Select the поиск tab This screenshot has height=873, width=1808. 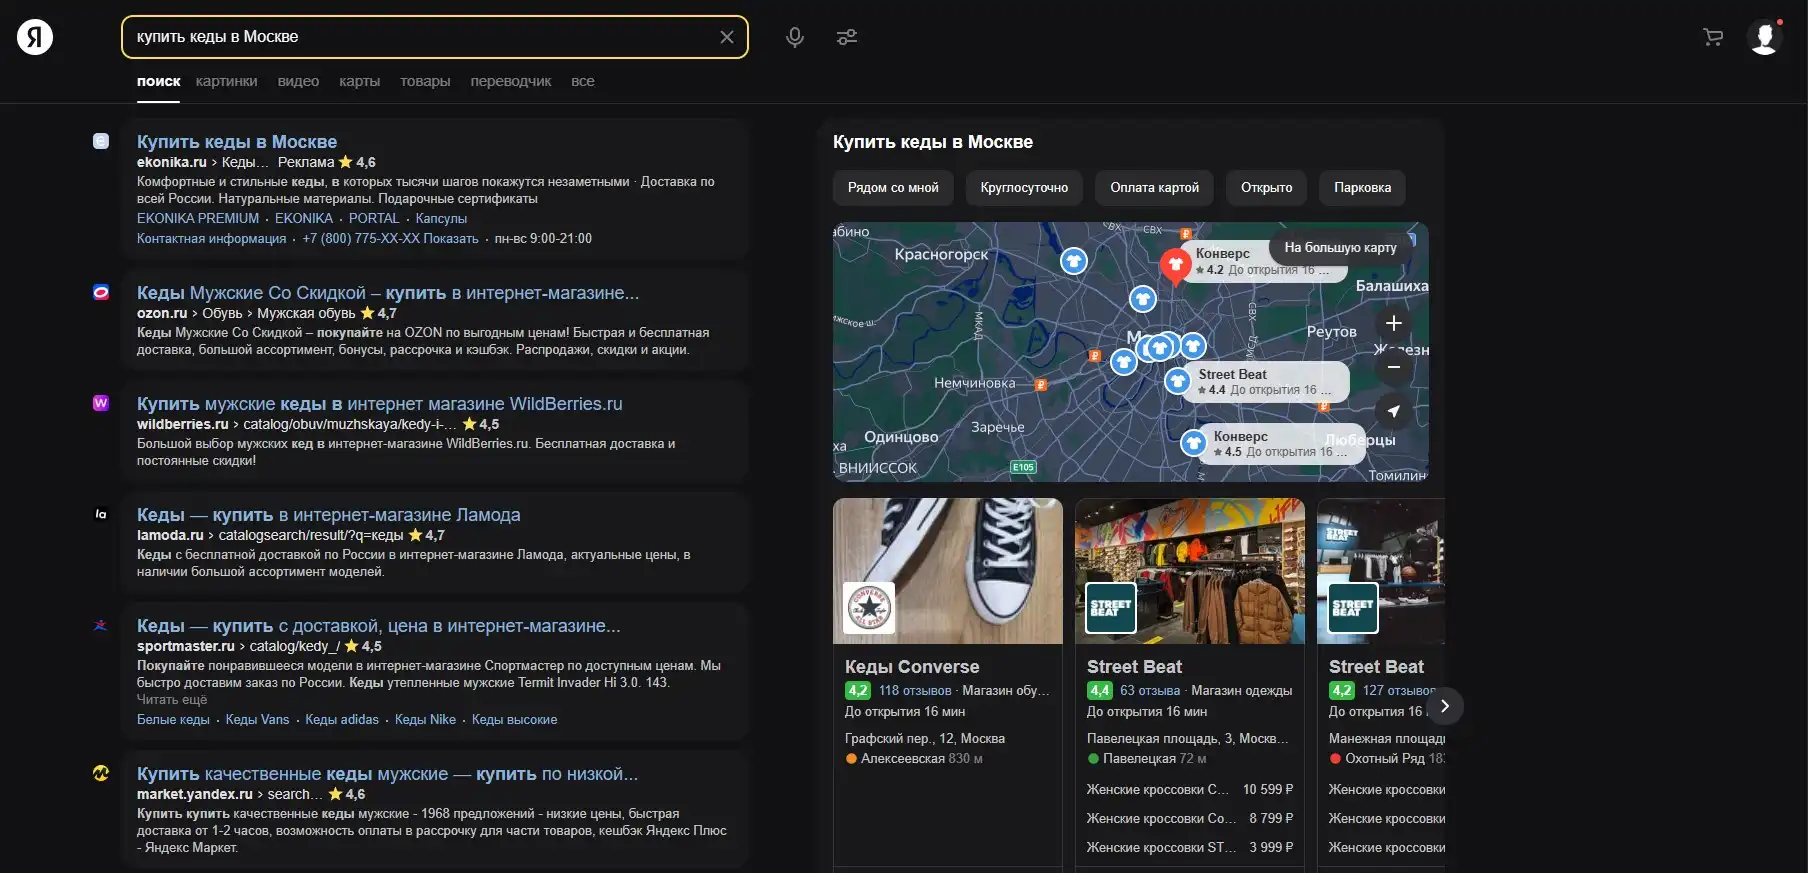[159, 81]
